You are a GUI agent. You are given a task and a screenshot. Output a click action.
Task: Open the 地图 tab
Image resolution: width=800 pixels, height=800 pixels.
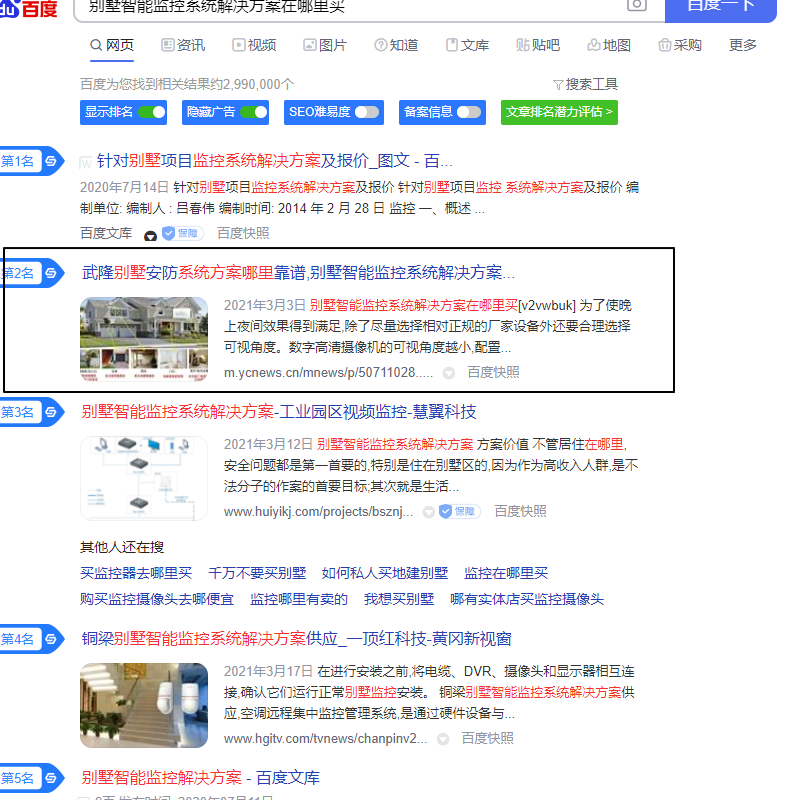[x=609, y=45]
